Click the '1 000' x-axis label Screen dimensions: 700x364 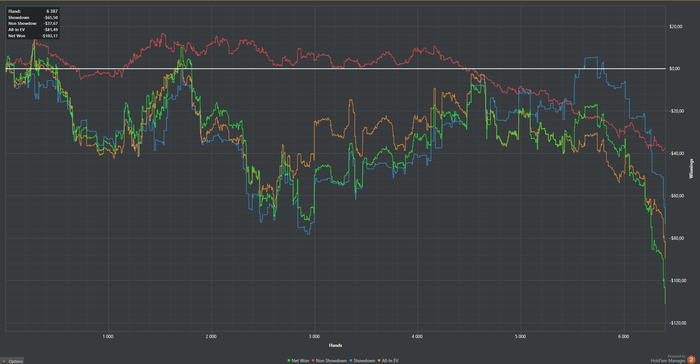click(x=108, y=337)
